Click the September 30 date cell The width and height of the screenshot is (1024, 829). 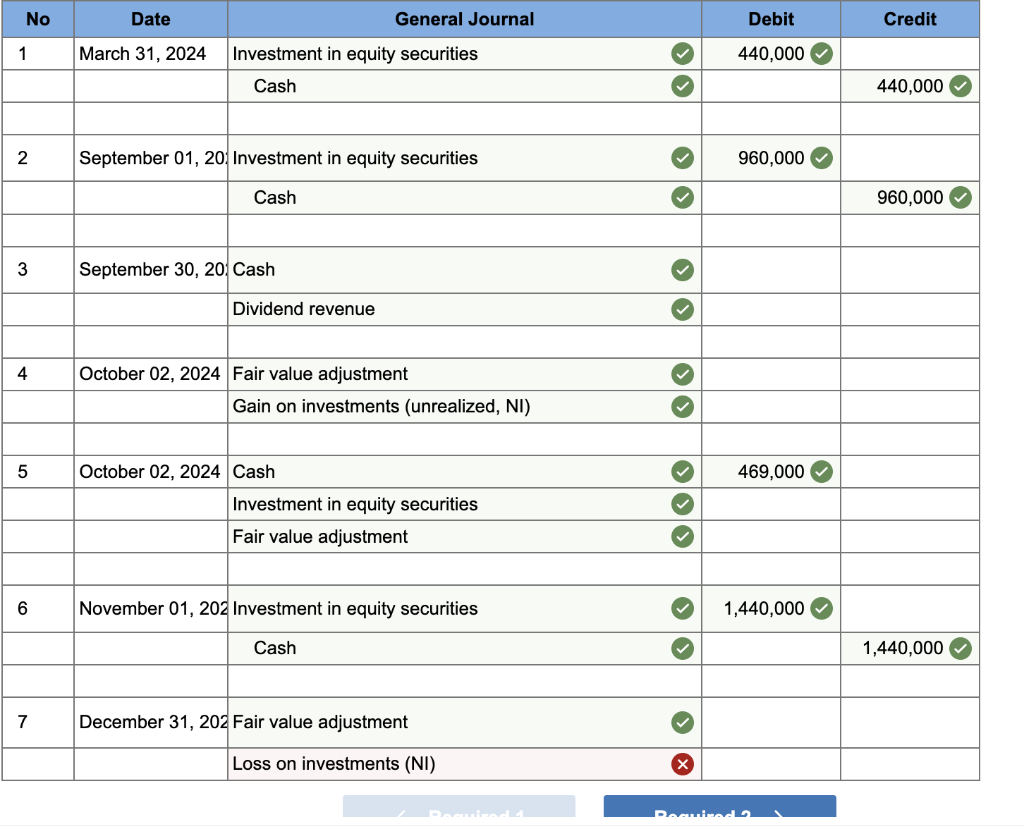click(x=151, y=270)
